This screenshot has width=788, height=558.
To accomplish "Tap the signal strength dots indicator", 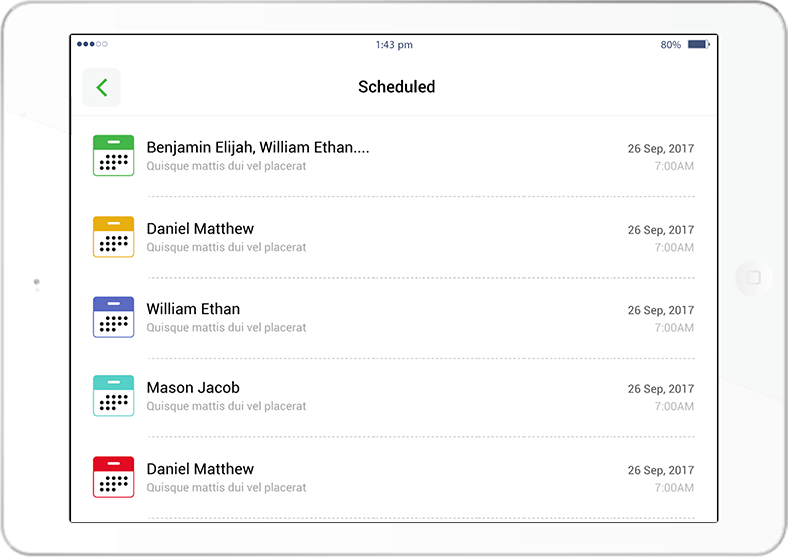I will (92, 45).
